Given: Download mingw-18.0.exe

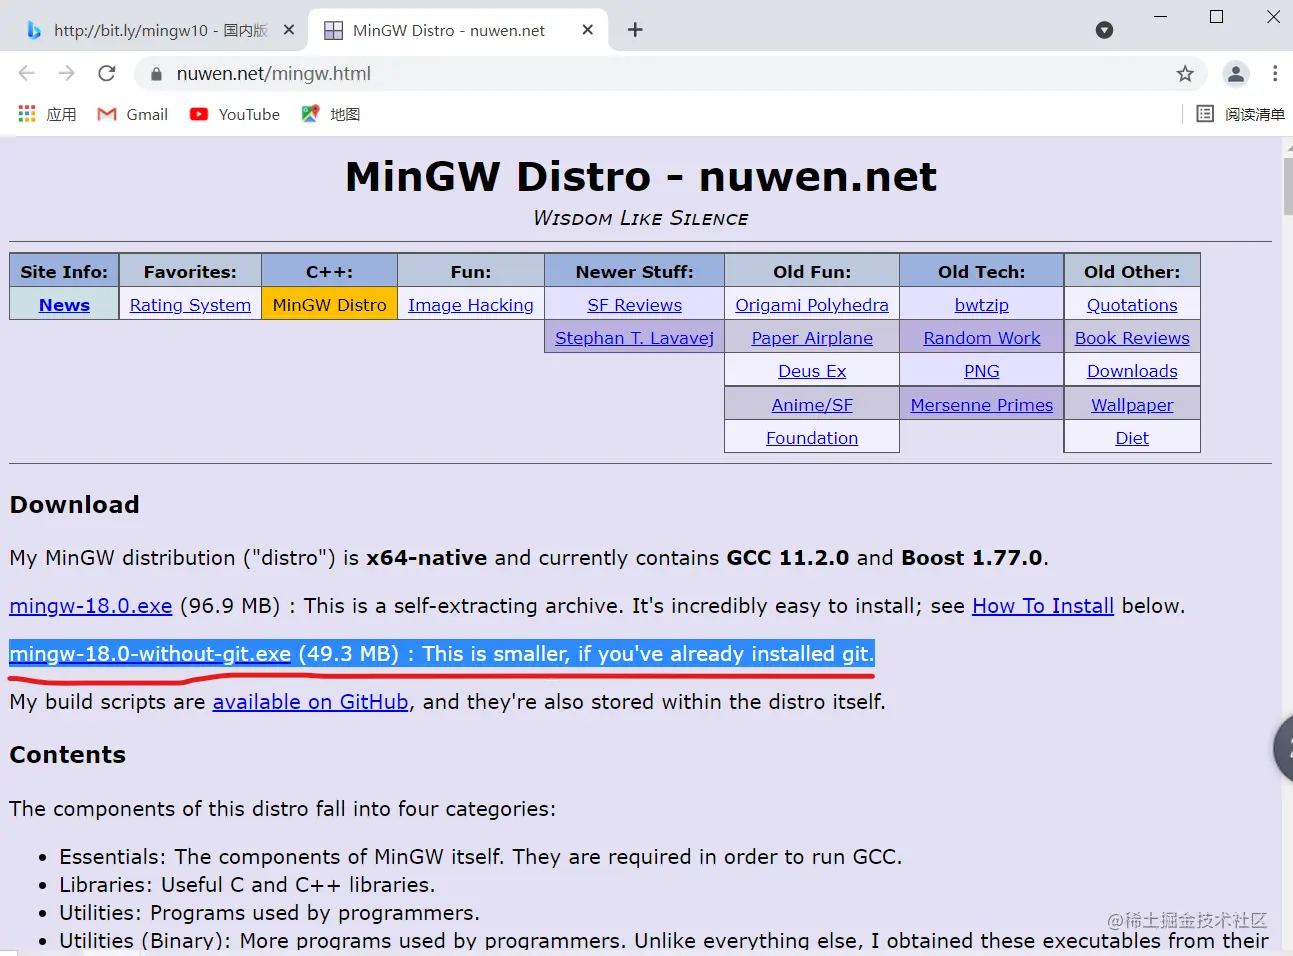Looking at the screenshot, I should (91, 606).
